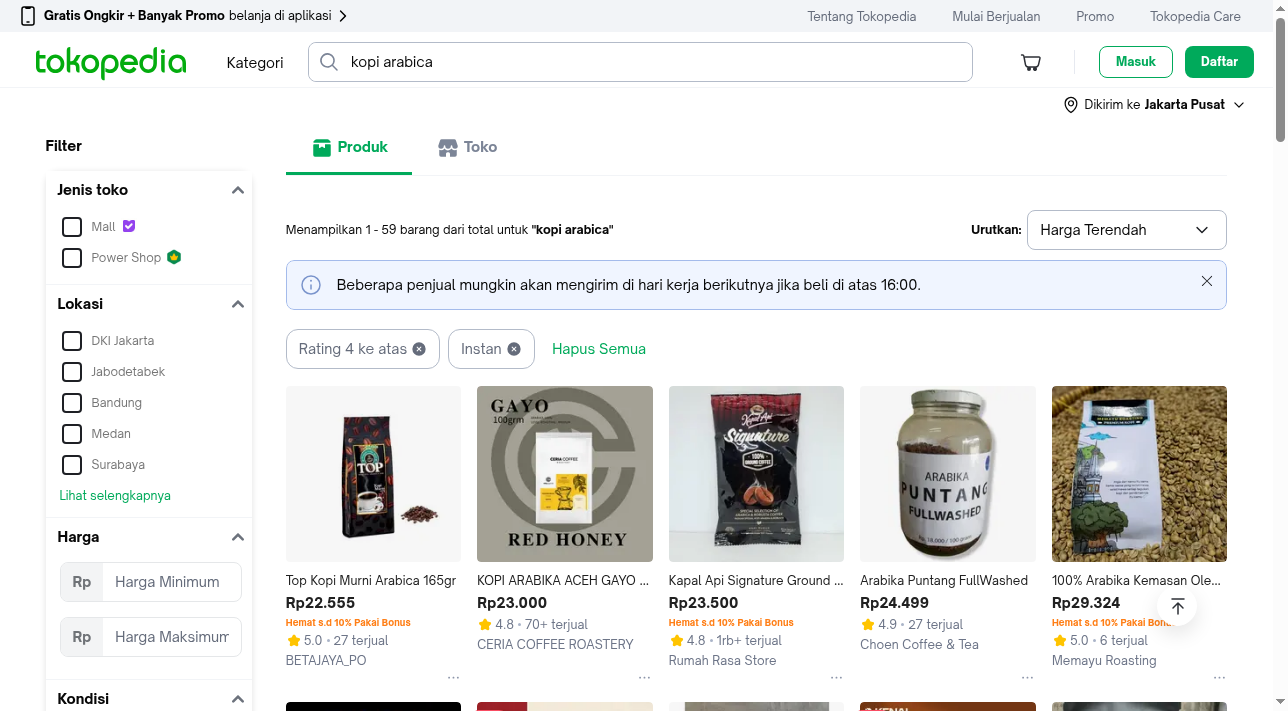Click the BETAJAYA_PO shop name
1288x711 pixels.
pos(326,660)
